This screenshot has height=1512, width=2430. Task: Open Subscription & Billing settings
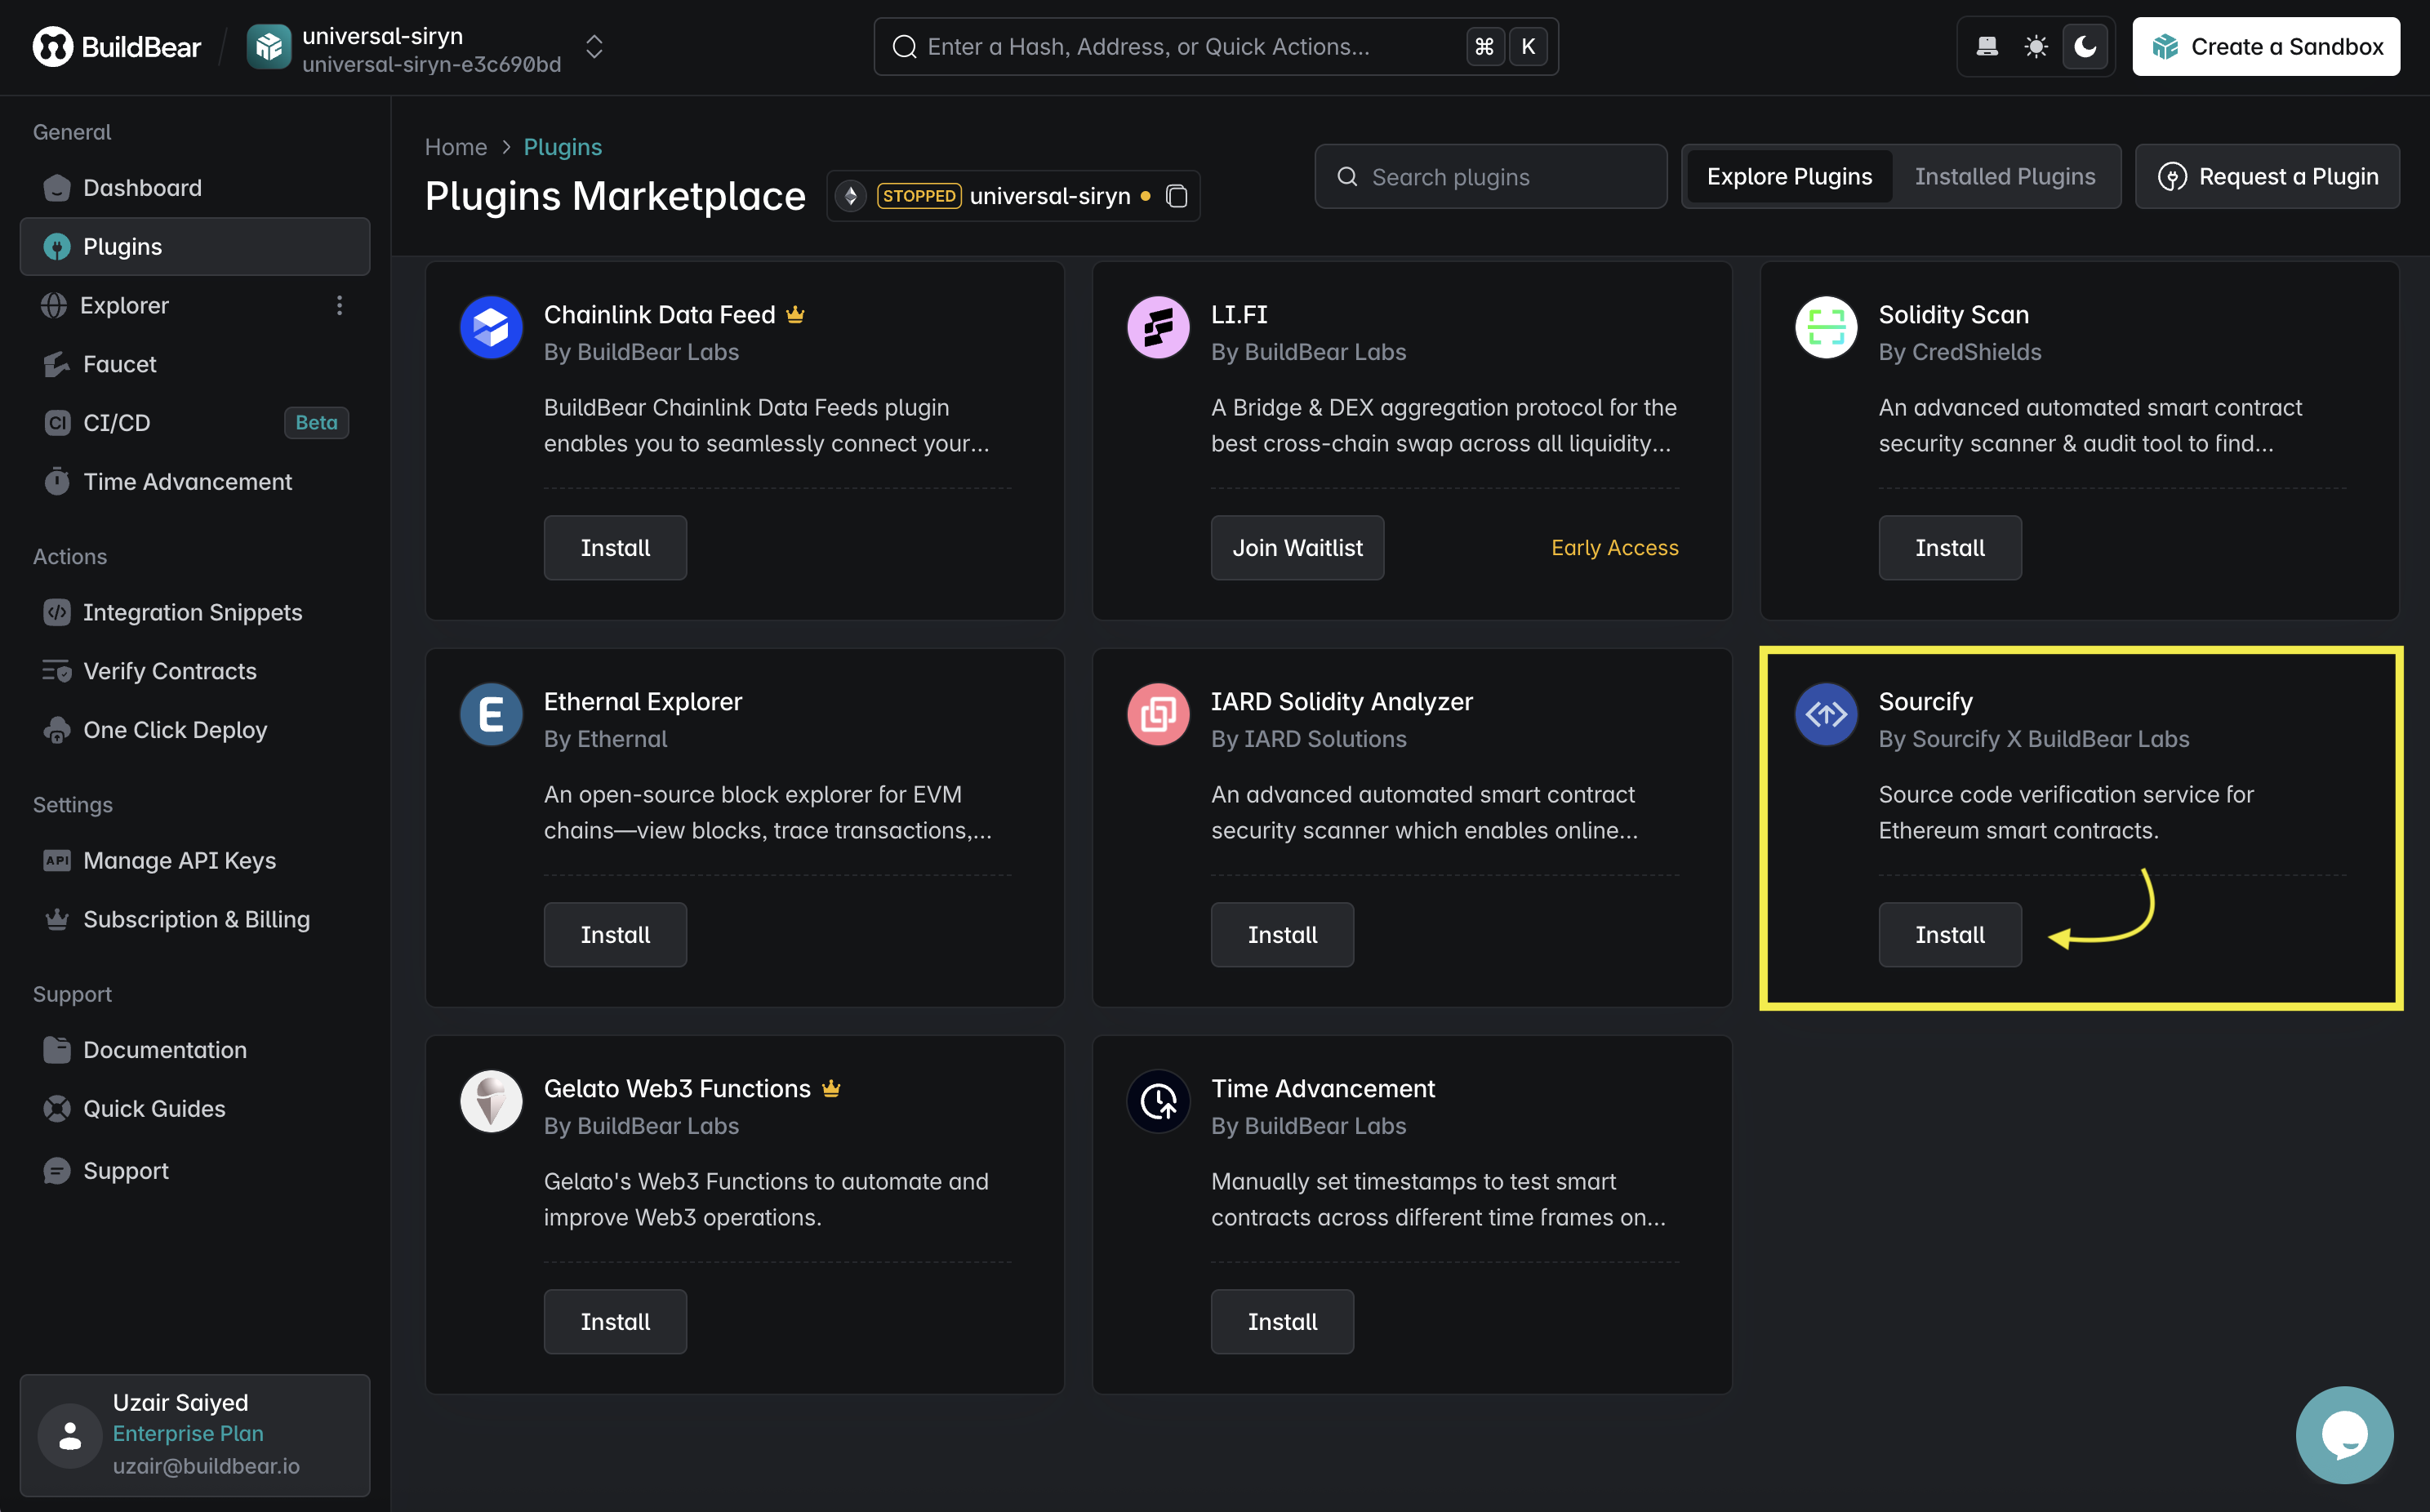(195, 919)
